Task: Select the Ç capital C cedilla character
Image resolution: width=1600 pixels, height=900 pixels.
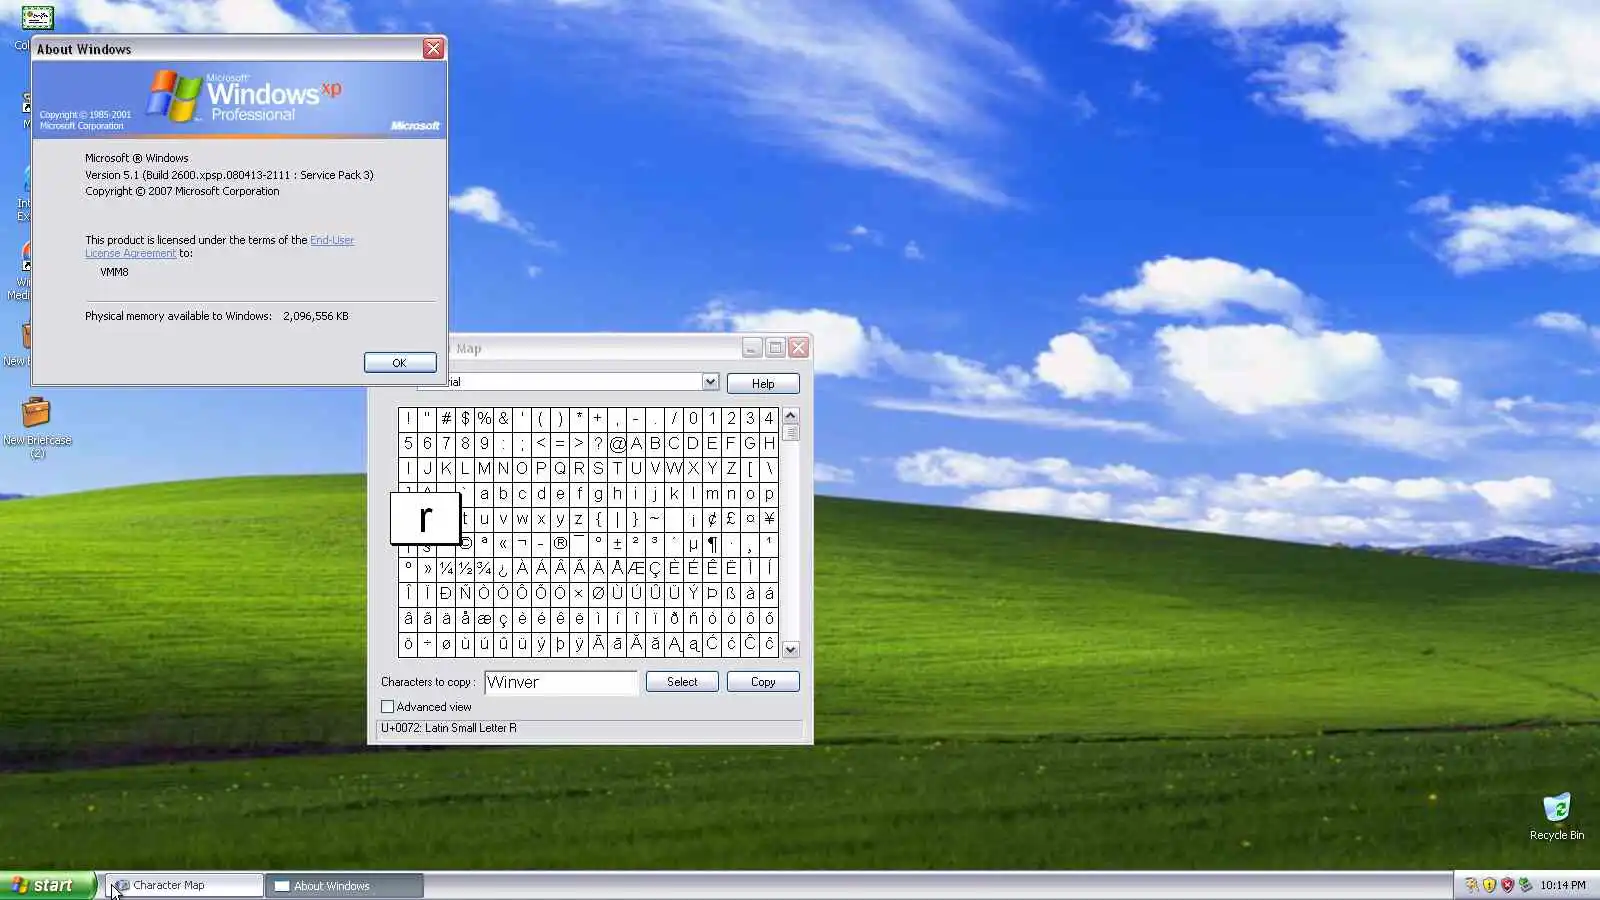Action: click(655, 568)
